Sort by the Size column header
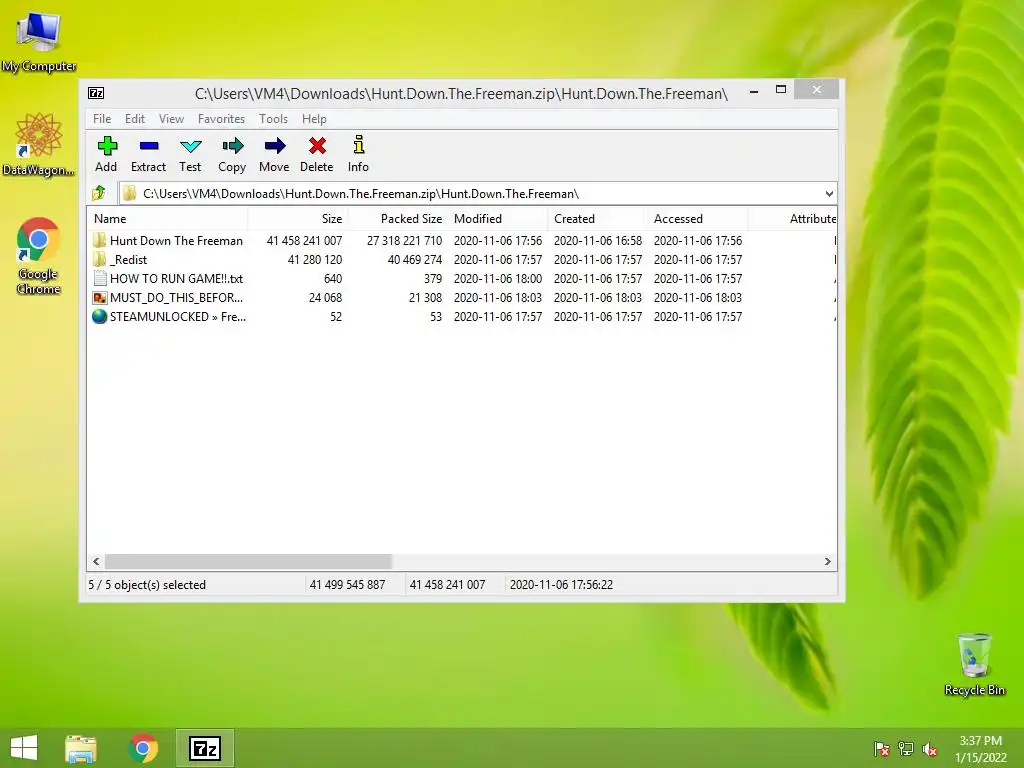Screen dimensions: 1024x768 [298, 219]
